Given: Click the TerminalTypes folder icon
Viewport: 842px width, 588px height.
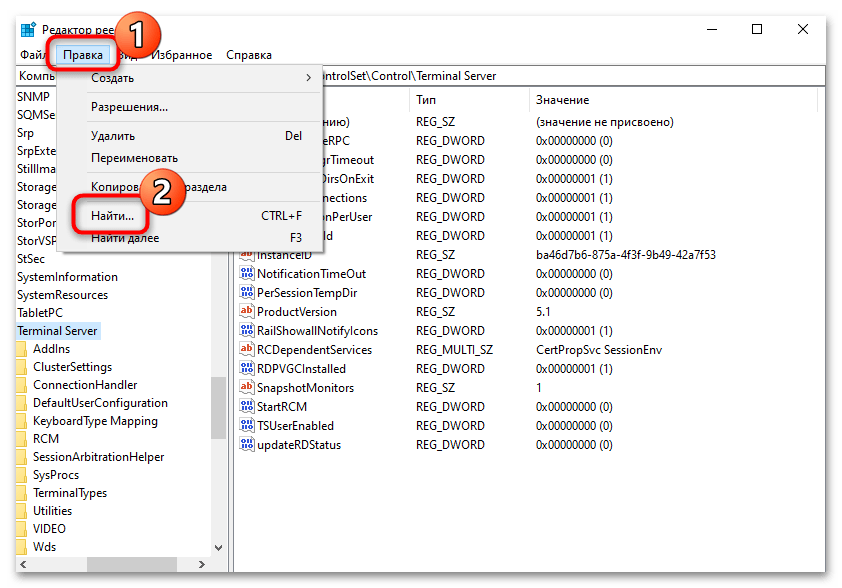Looking at the screenshot, I should (x=21, y=493).
